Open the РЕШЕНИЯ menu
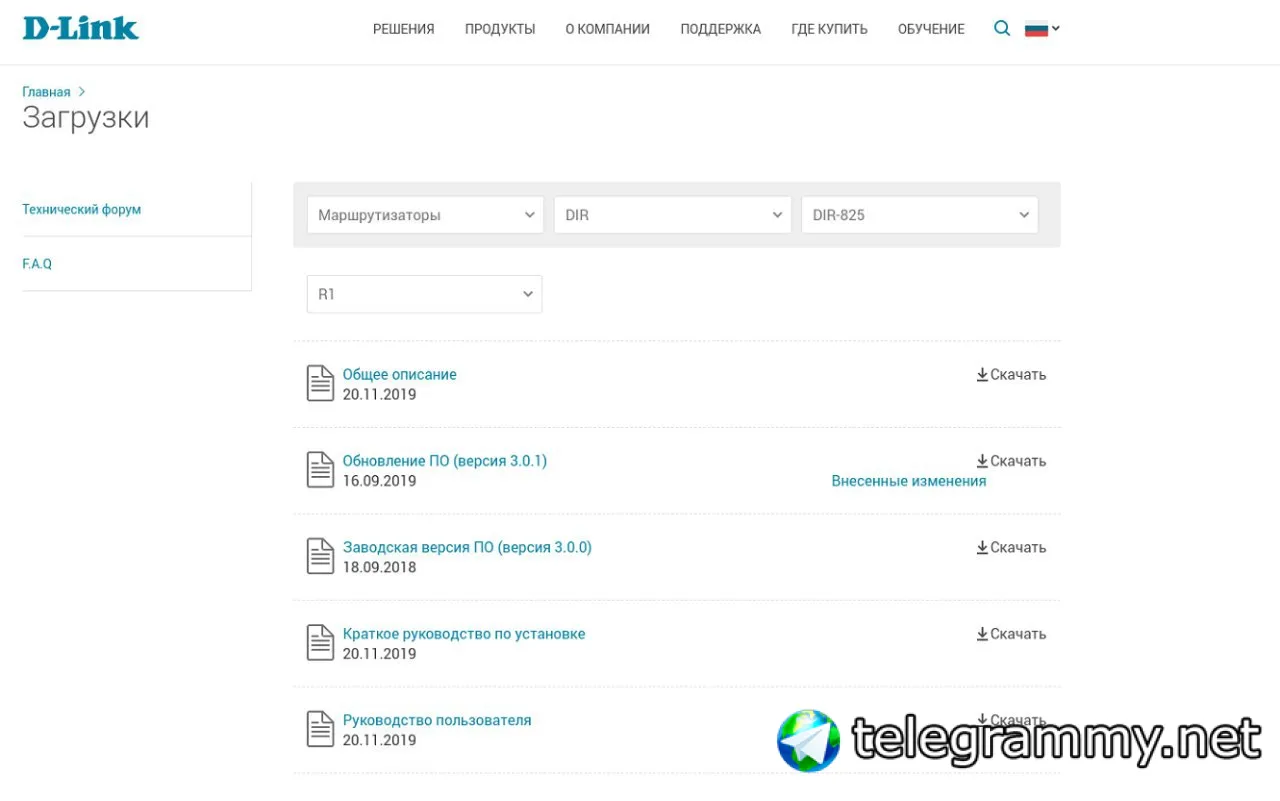This screenshot has width=1280, height=801. point(404,29)
